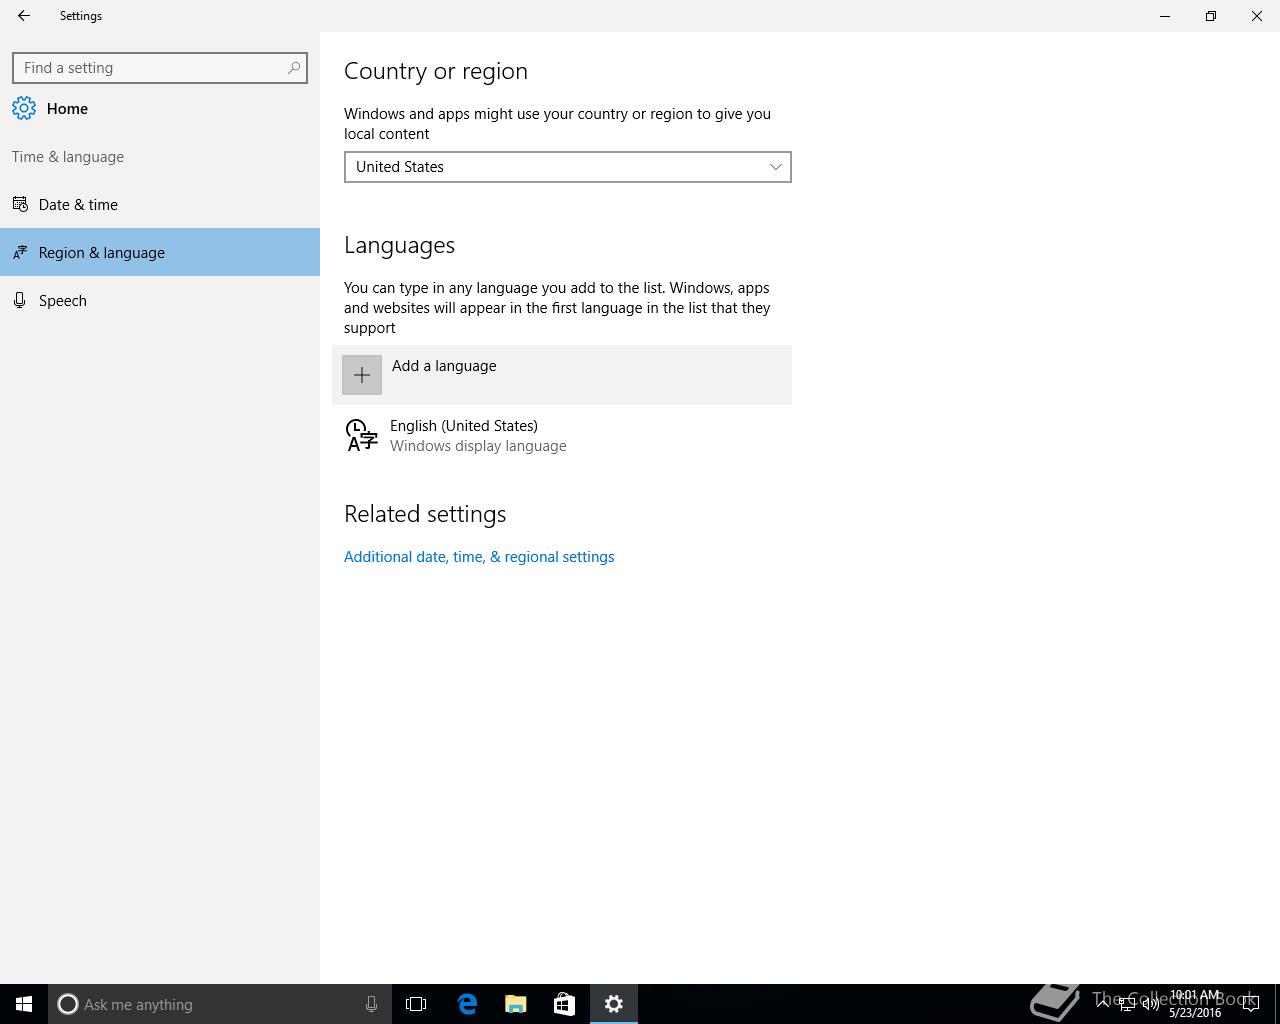Show hidden system tray icons
Viewport: 1280px width, 1024px height.
(x=1103, y=1003)
